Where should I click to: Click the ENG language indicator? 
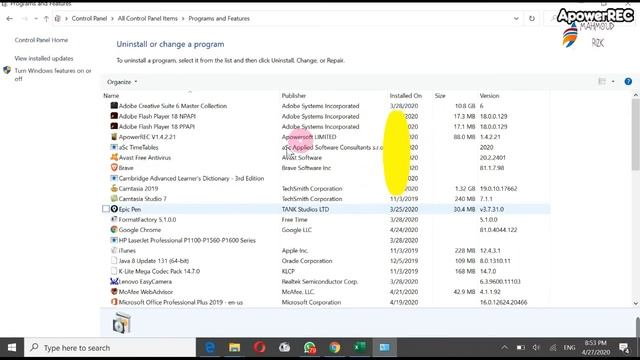tap(569, 347)
